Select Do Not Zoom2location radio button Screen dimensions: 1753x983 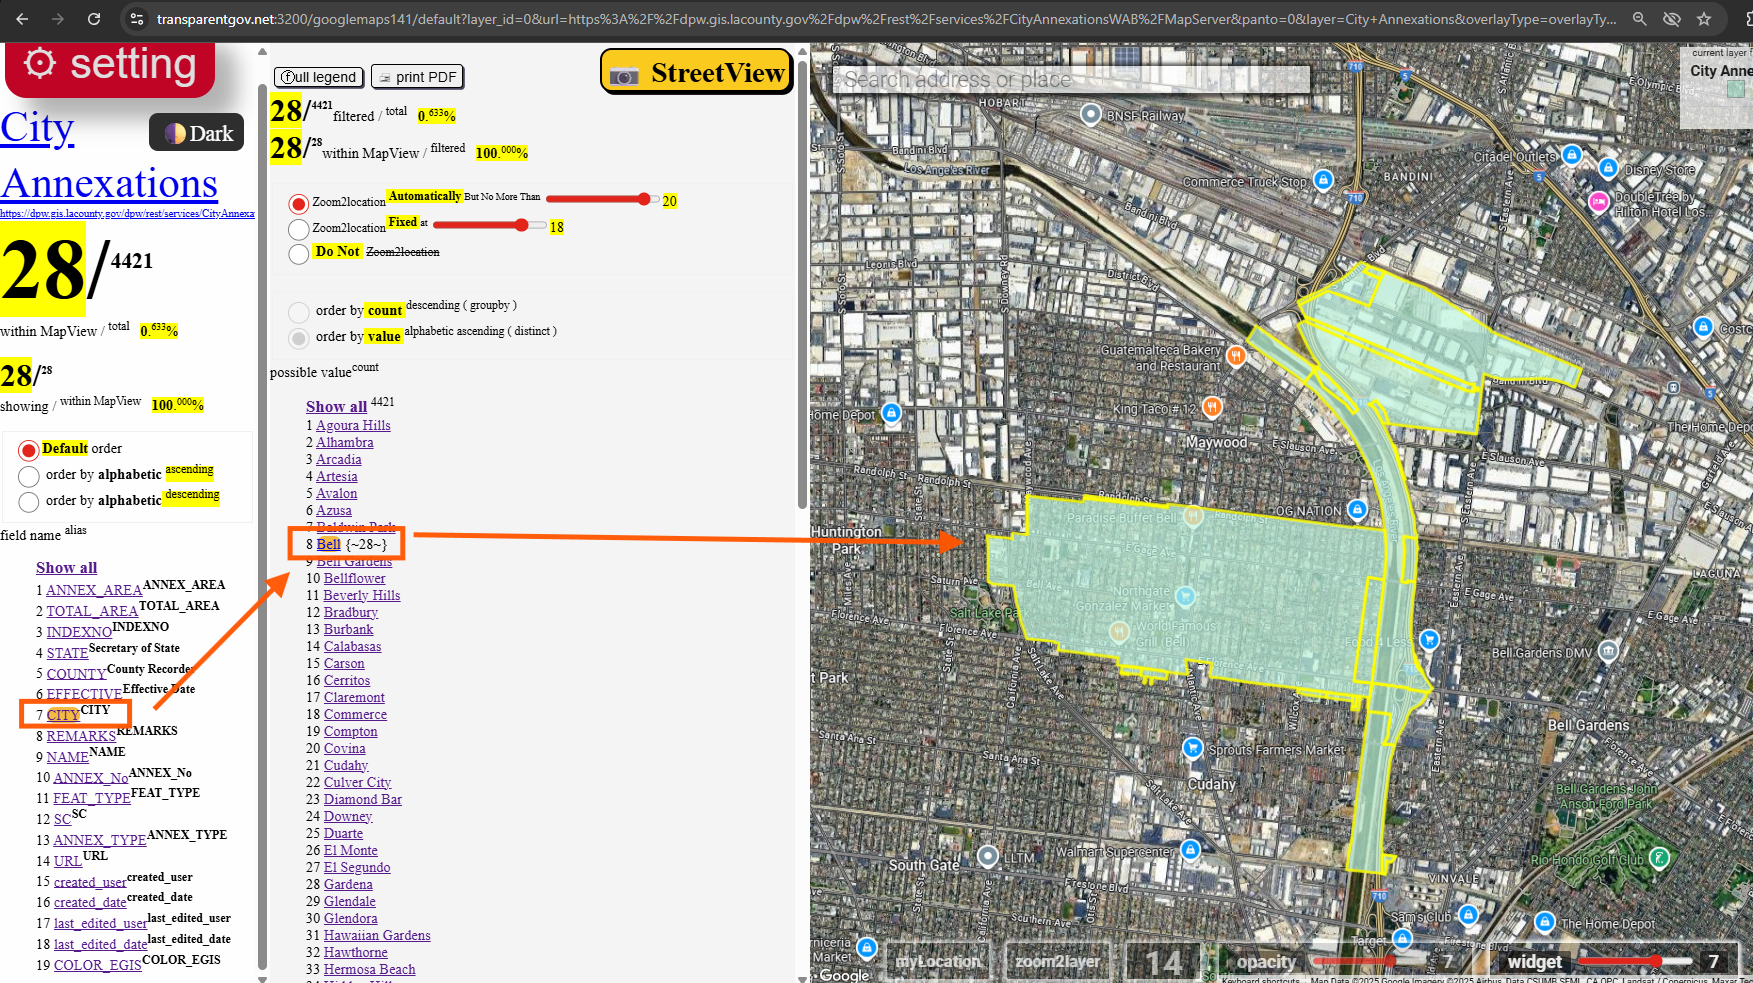(298, 254)
